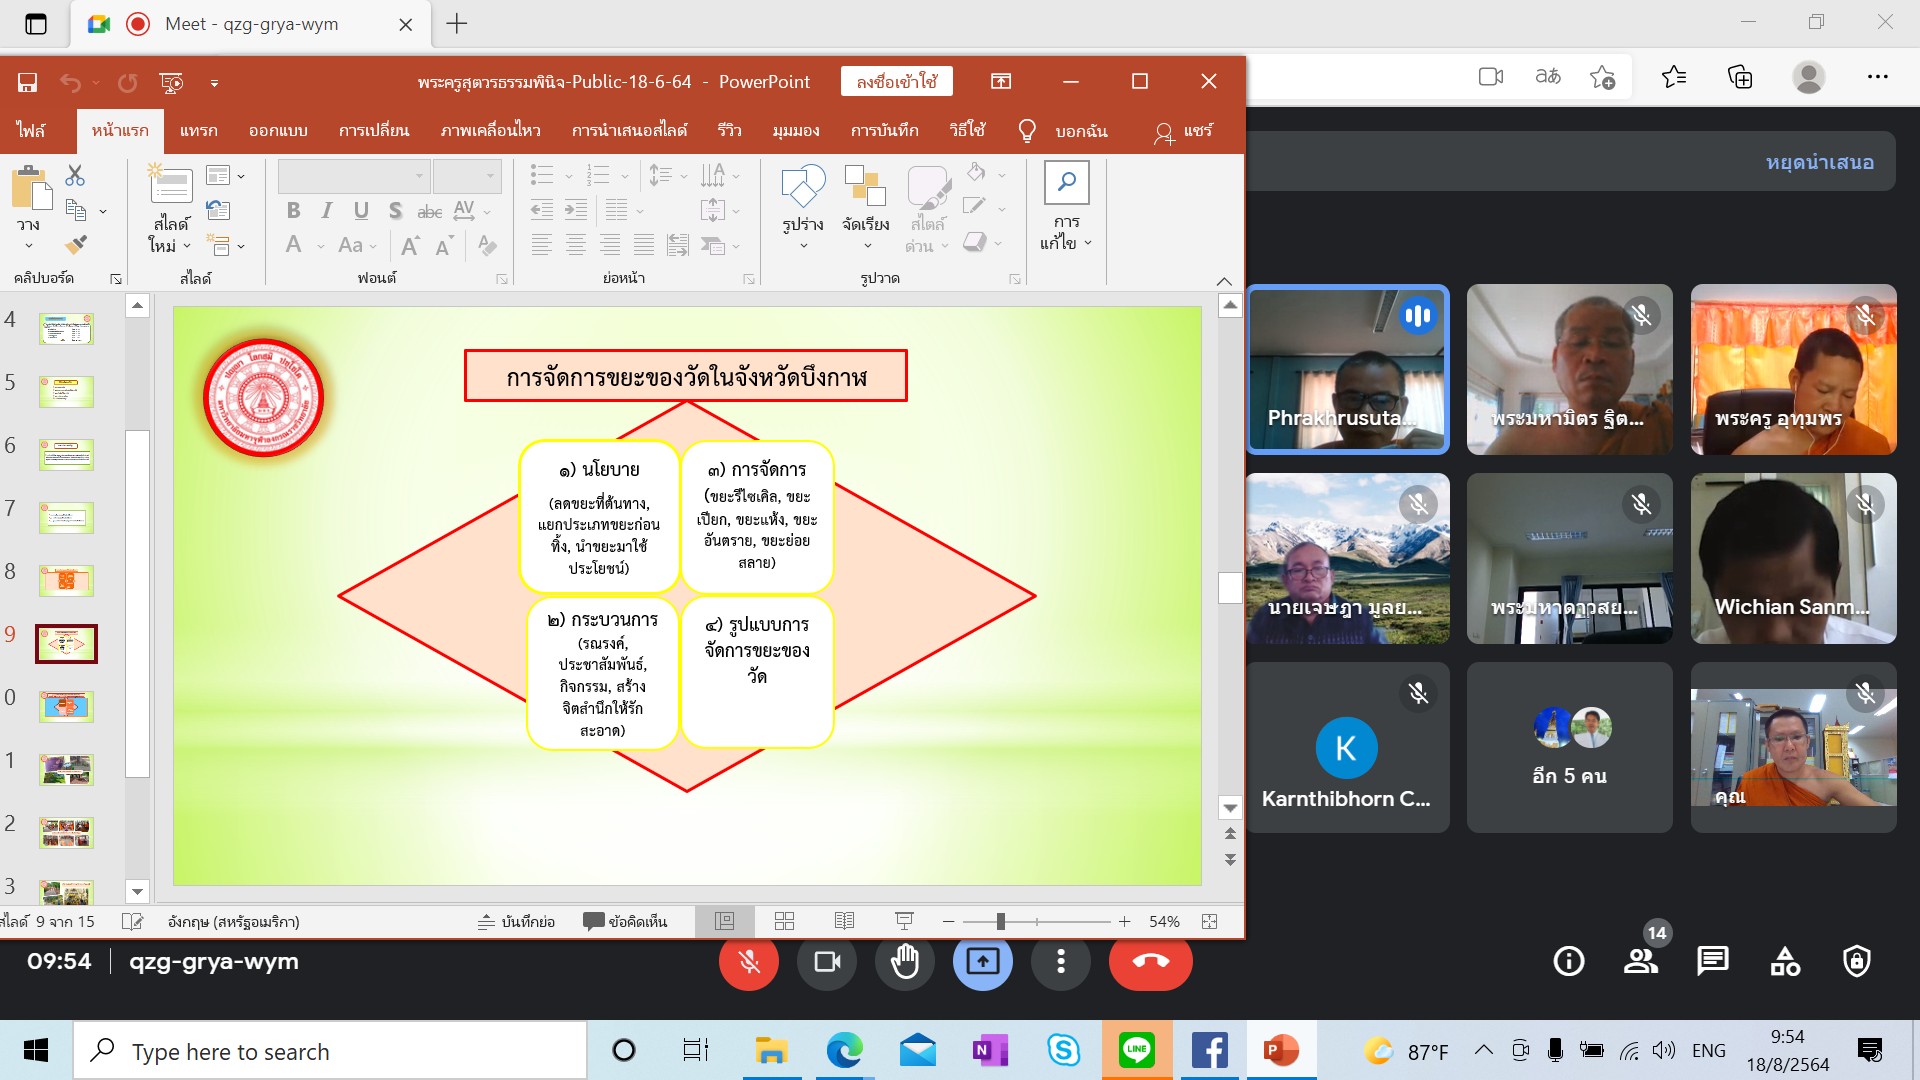Unmute the microphone in Meet
Screen dimensions: 1920x1080
(x=748, y=961)
